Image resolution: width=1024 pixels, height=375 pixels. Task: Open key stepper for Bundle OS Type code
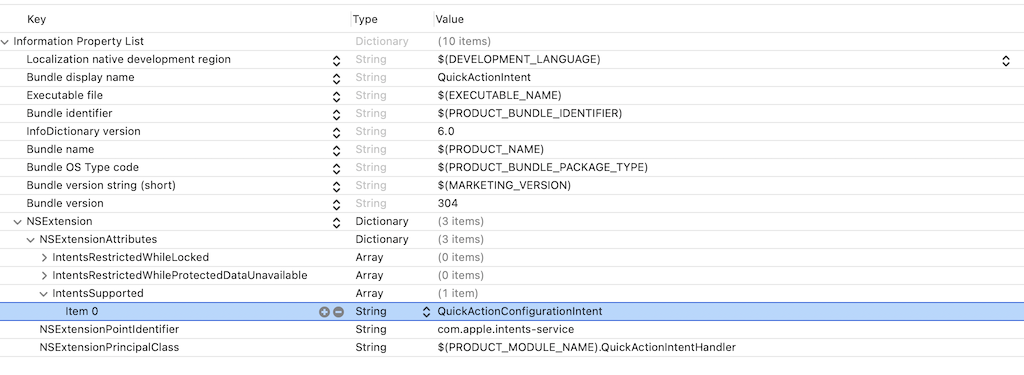coord(336,169)
